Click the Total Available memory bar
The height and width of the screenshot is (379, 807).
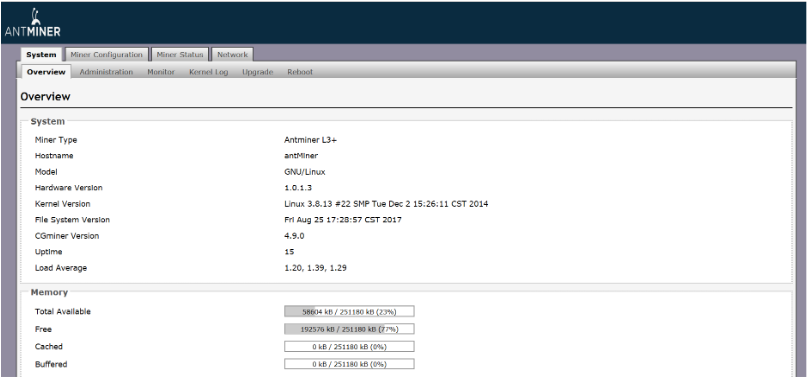(349, 312)
